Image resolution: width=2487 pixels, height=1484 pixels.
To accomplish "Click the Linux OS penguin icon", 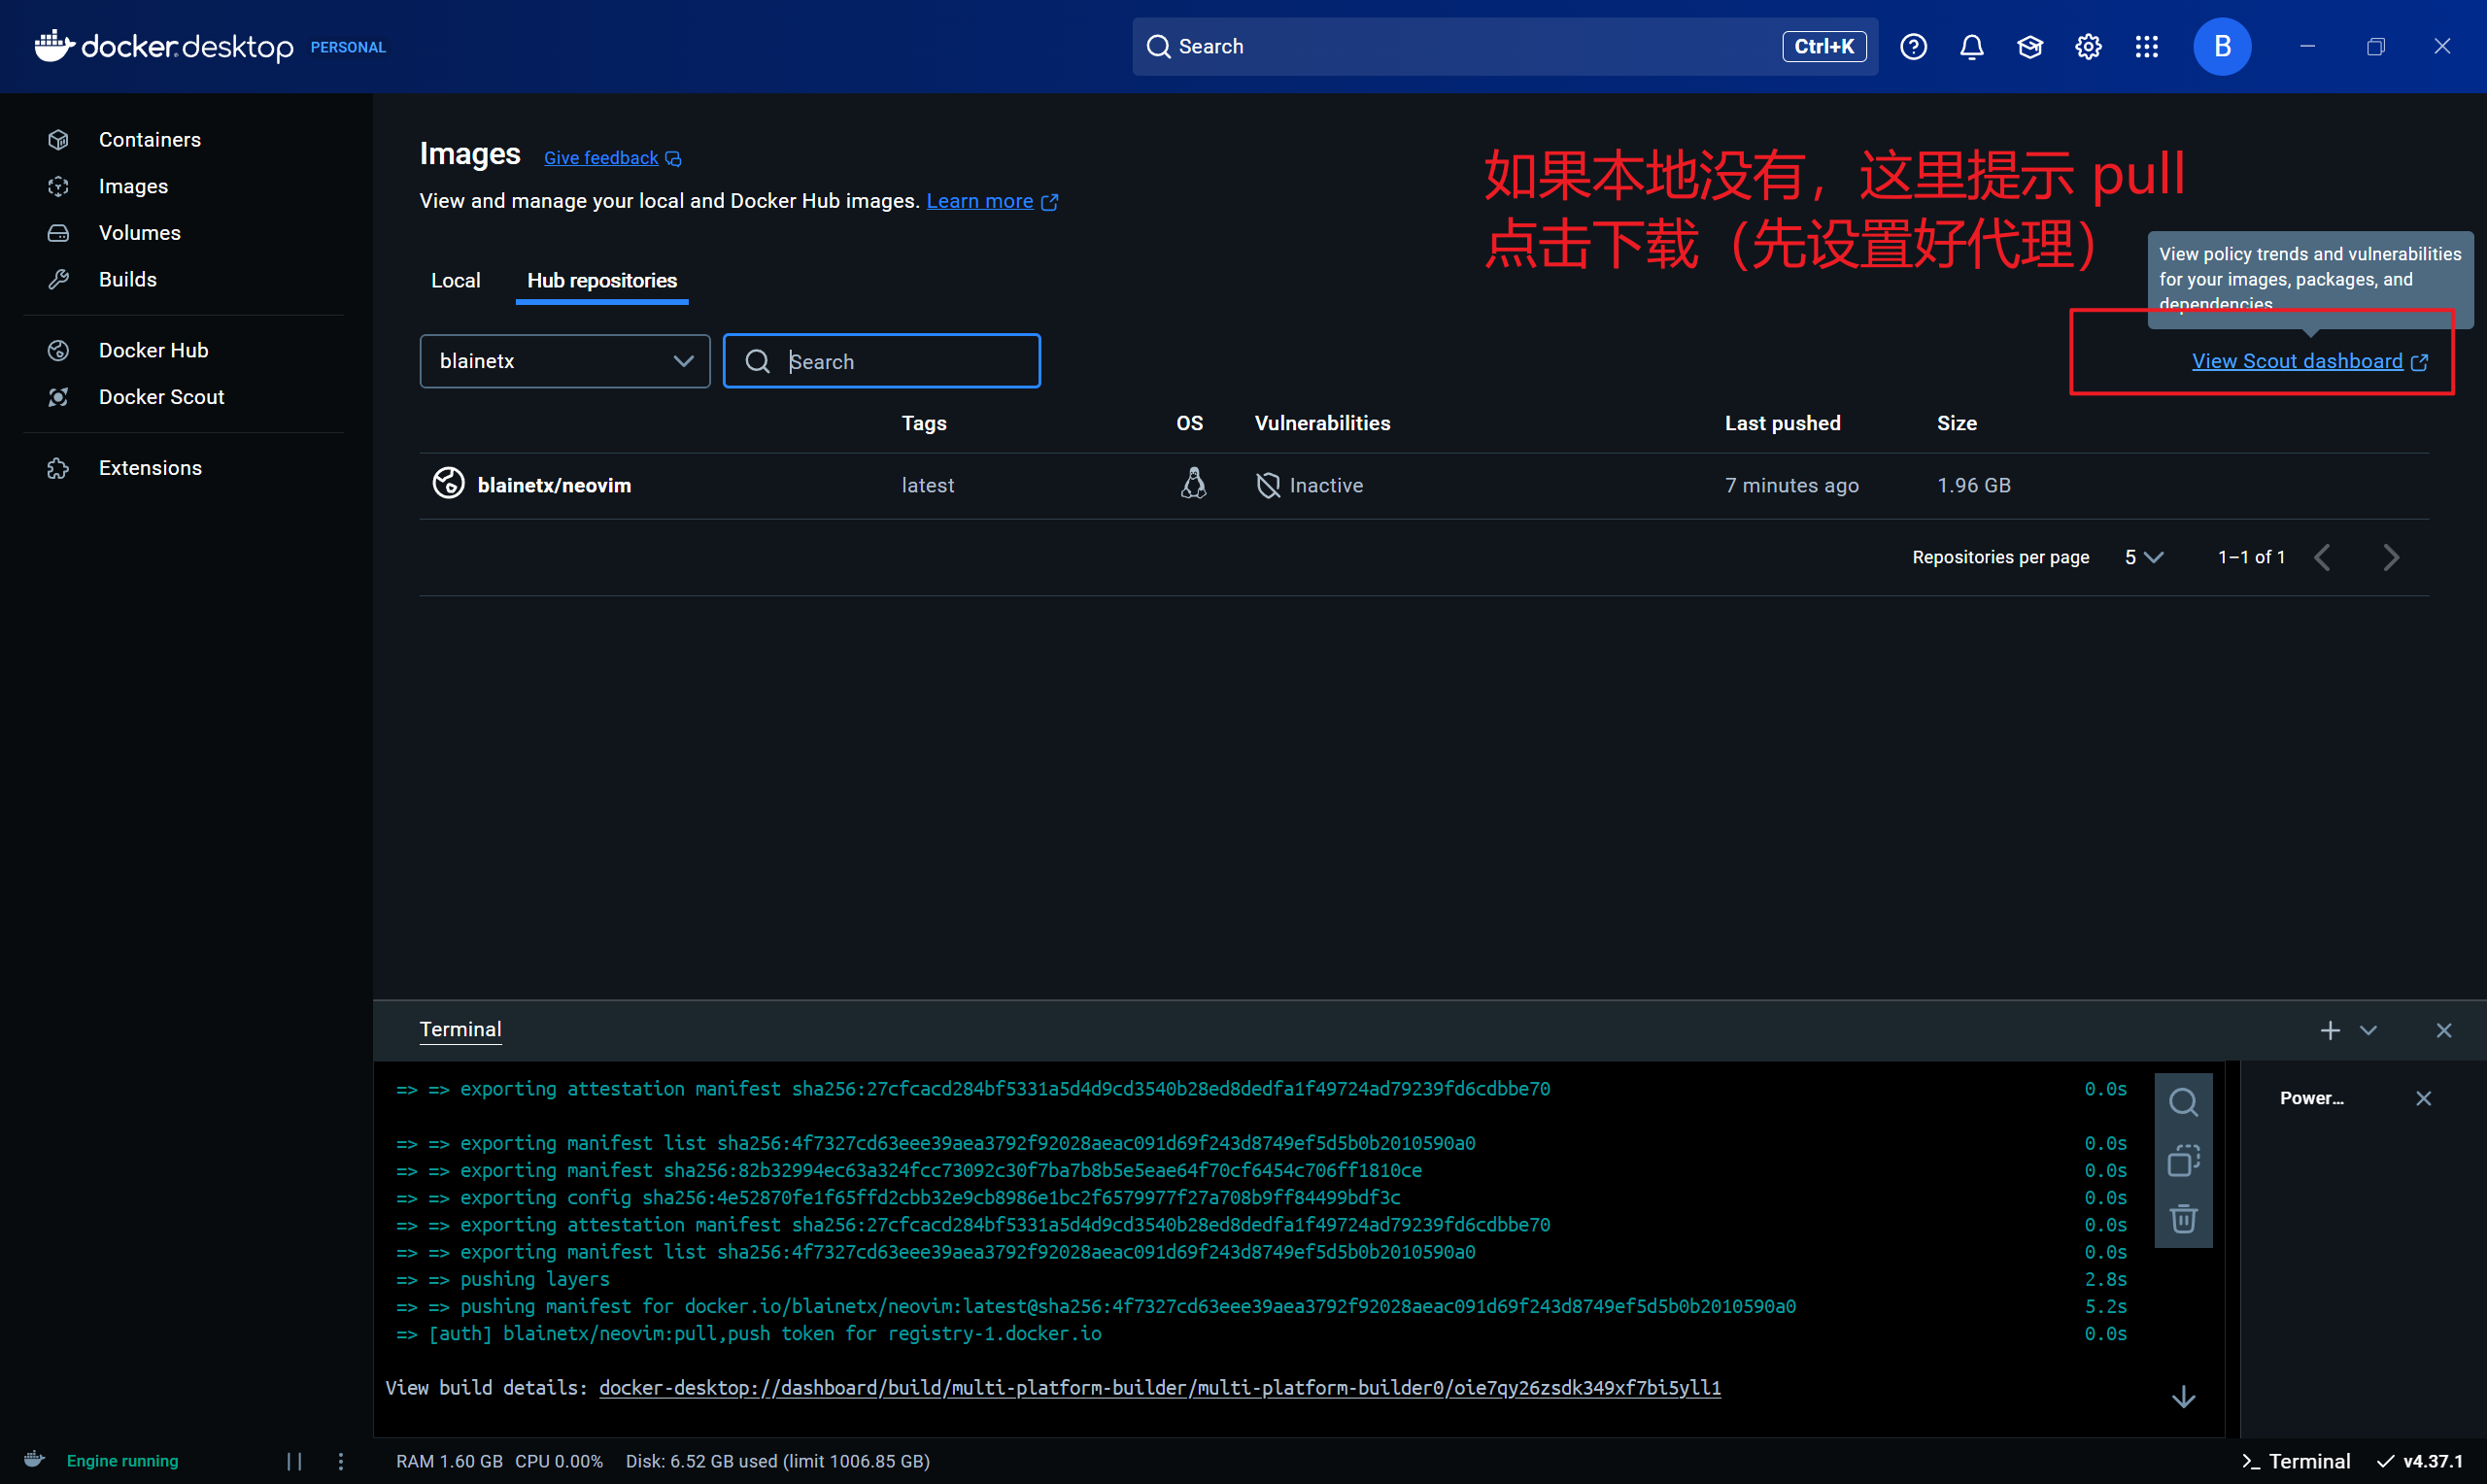I will (x=1193, y=484).
